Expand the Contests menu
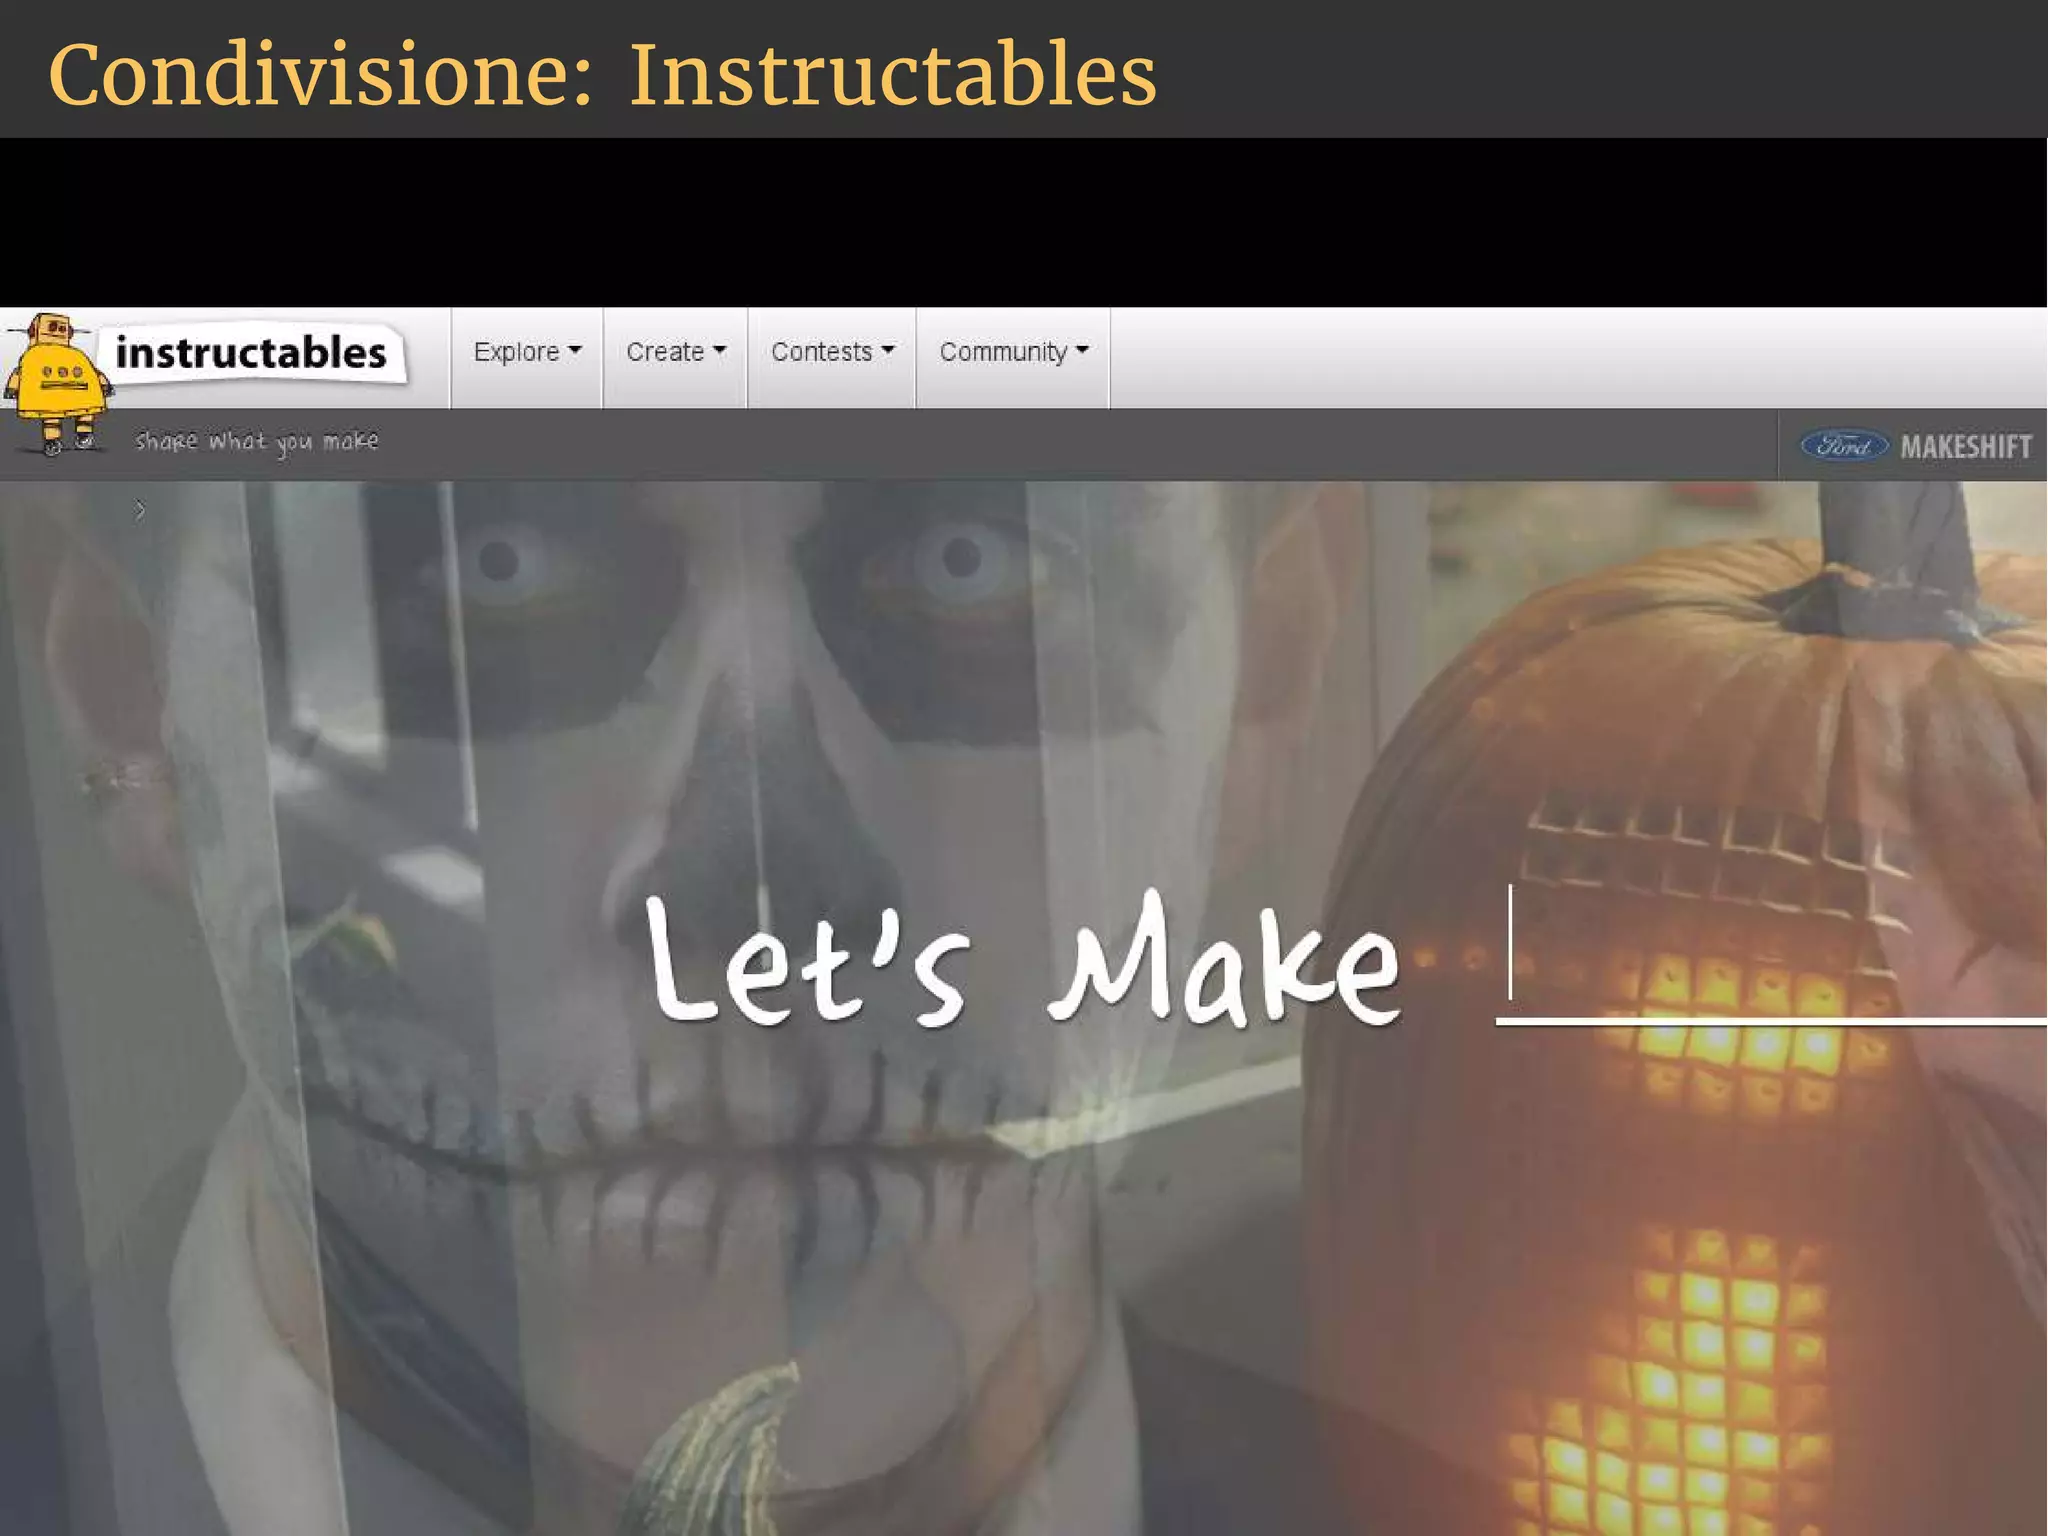Image resolution: width=2048 pixels, height=1536 pixels. coord(832,352)
